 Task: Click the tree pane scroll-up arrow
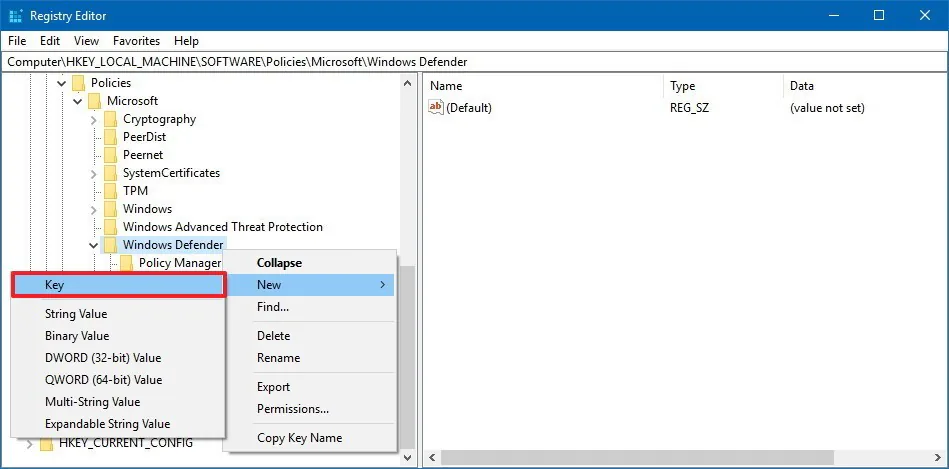coord(408,84)
